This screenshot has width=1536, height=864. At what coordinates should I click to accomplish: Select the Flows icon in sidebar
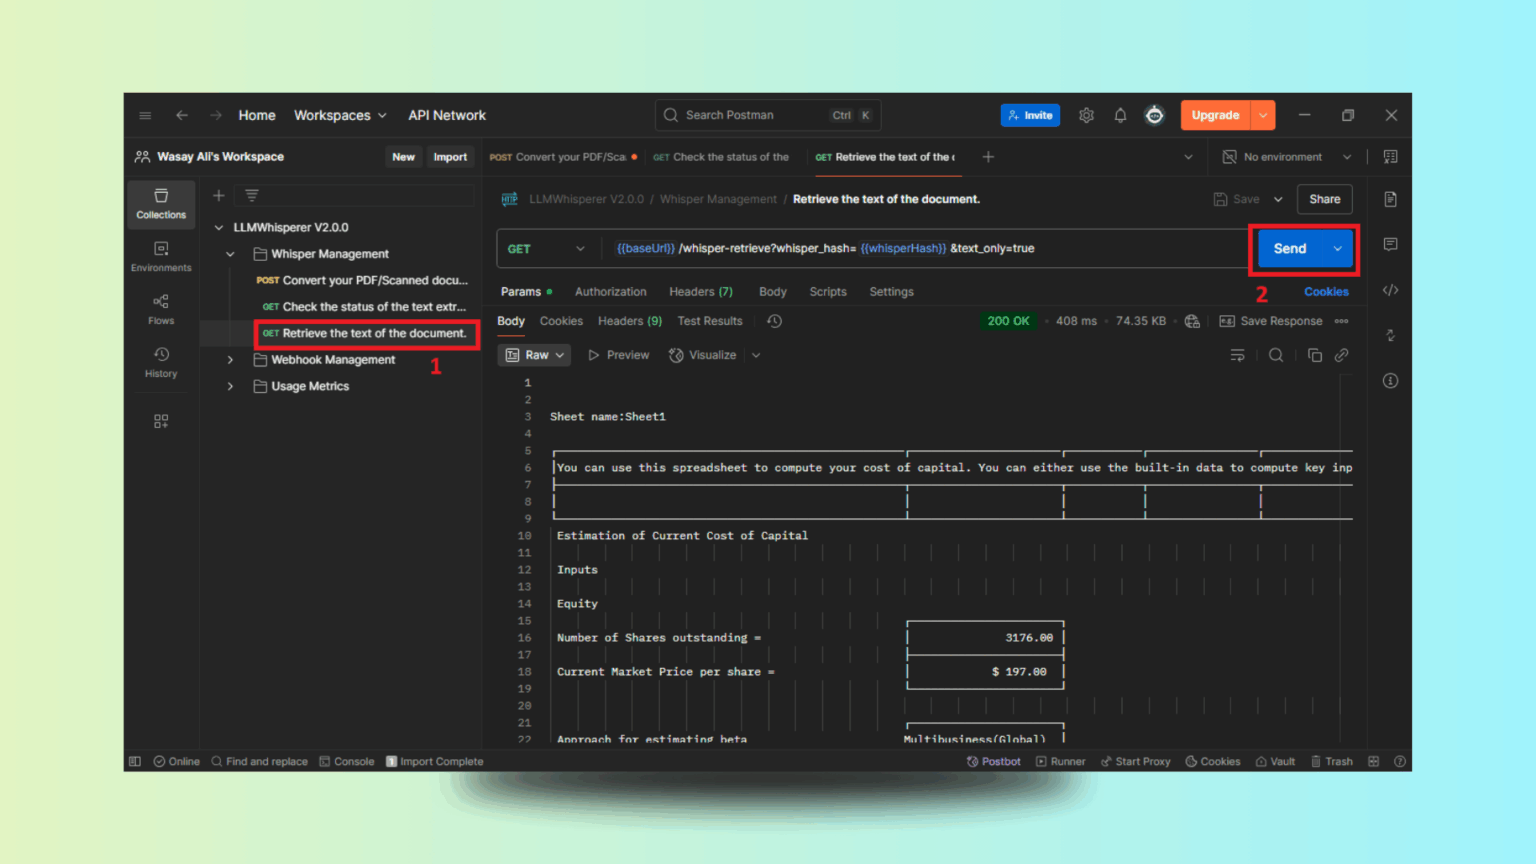(160, 308)
